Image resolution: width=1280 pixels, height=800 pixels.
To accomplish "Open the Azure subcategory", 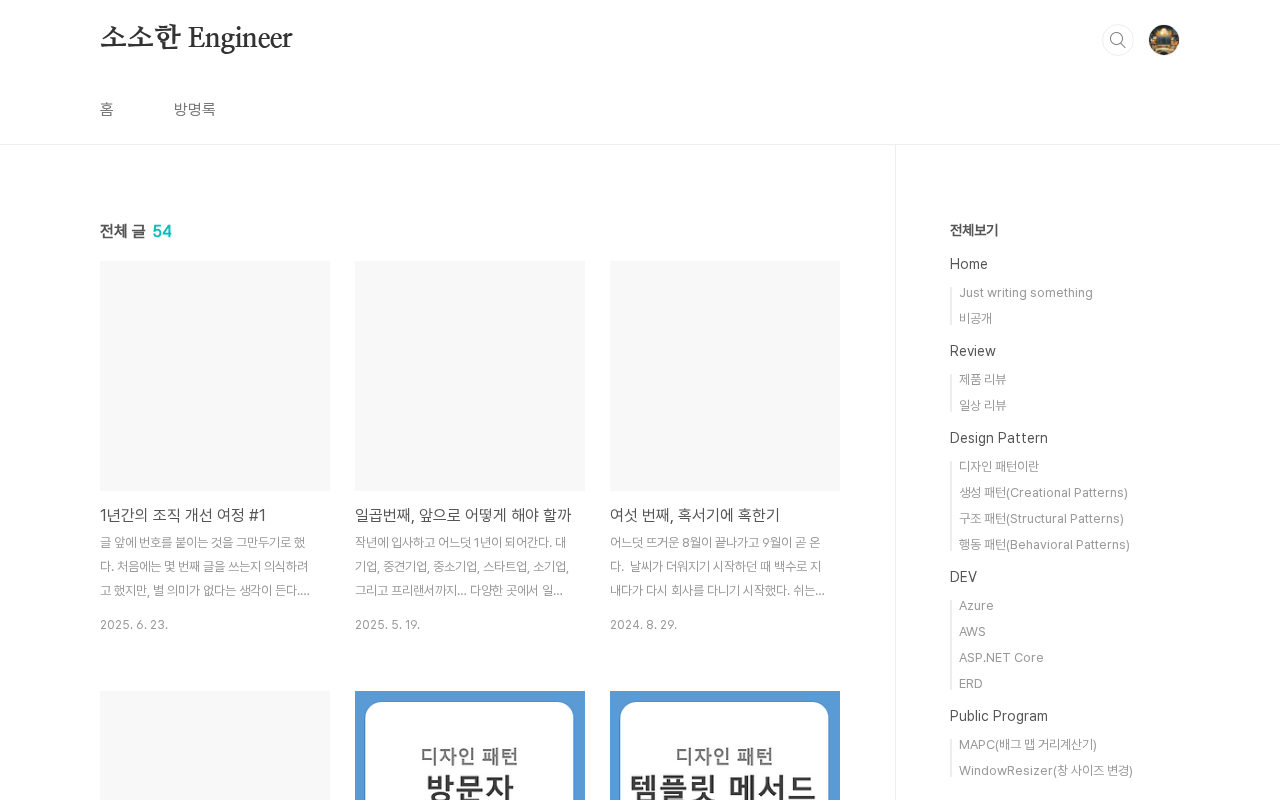I will point(976,606).
